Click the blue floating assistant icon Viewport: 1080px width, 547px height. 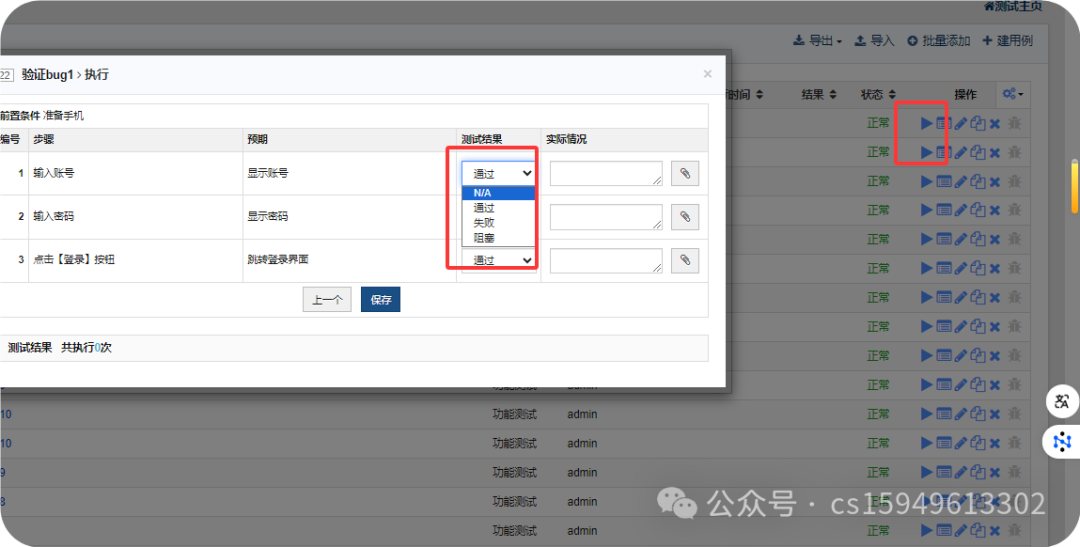tap(1062, 442)
